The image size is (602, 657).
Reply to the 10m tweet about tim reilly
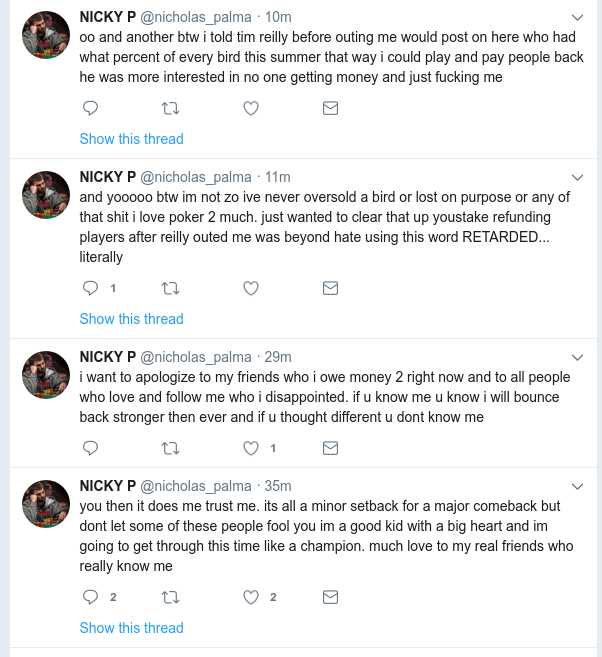pos(90,108)
